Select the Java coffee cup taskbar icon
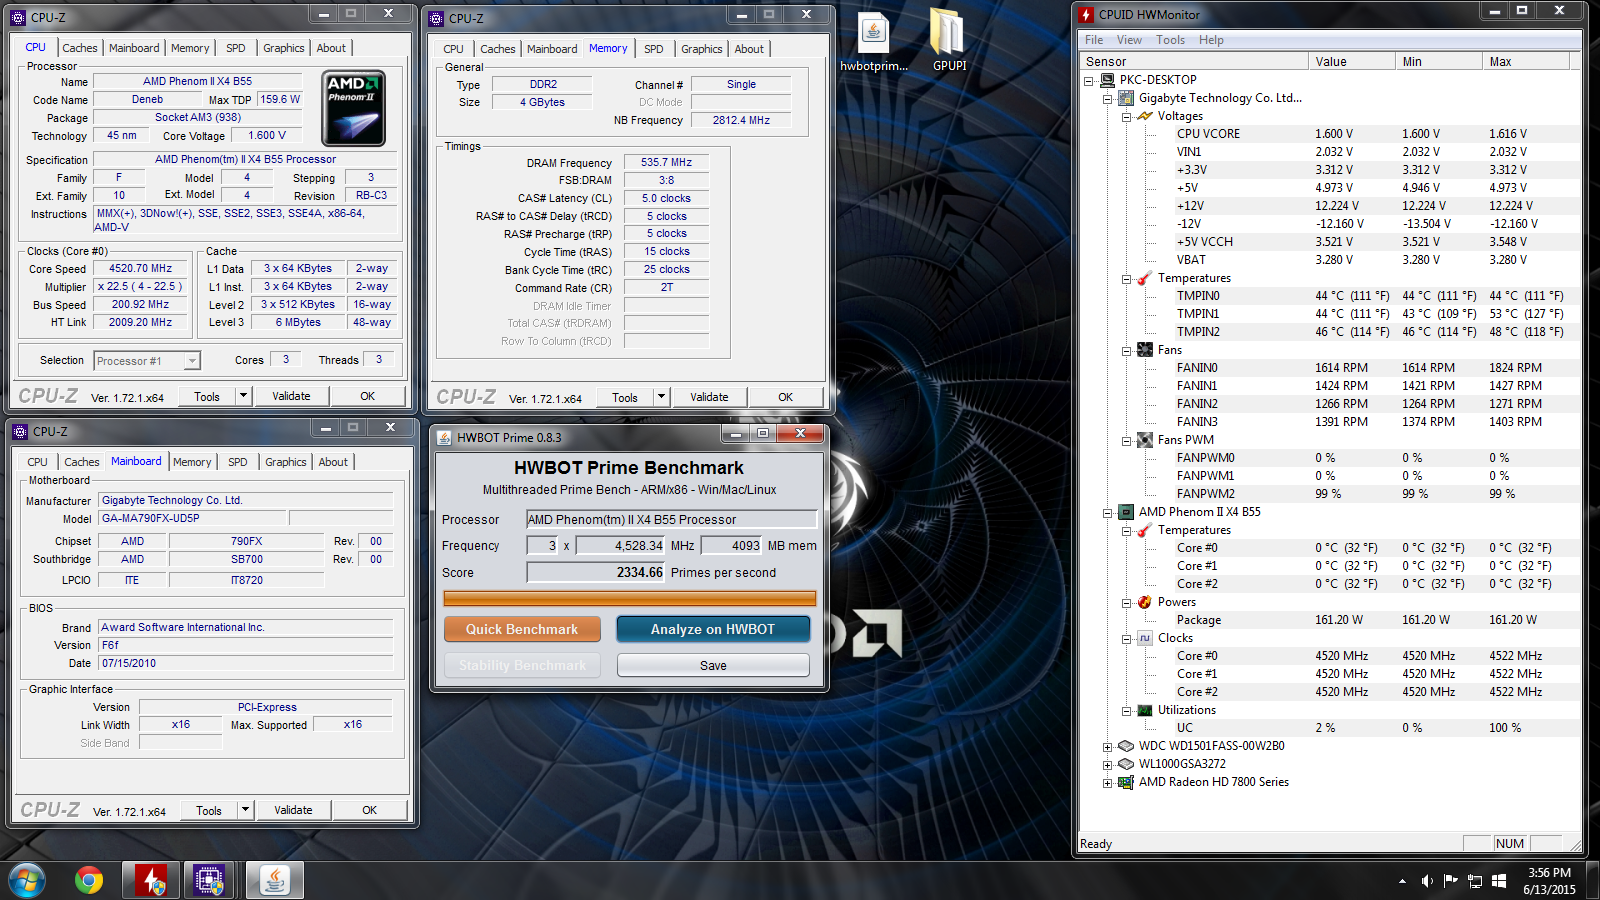Viewport: 1600px width, 900px height. [x=274, y=880]
